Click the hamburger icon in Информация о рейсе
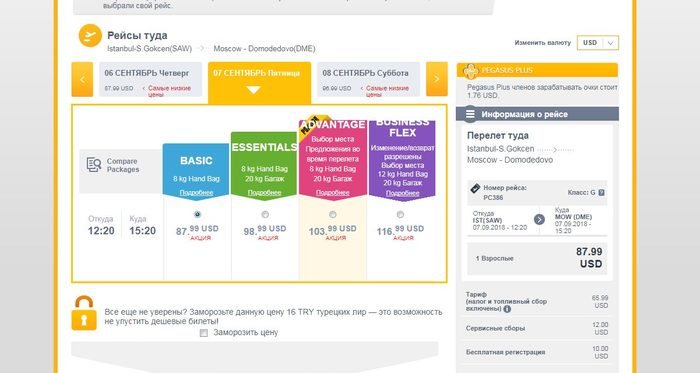 pos(470,114)
